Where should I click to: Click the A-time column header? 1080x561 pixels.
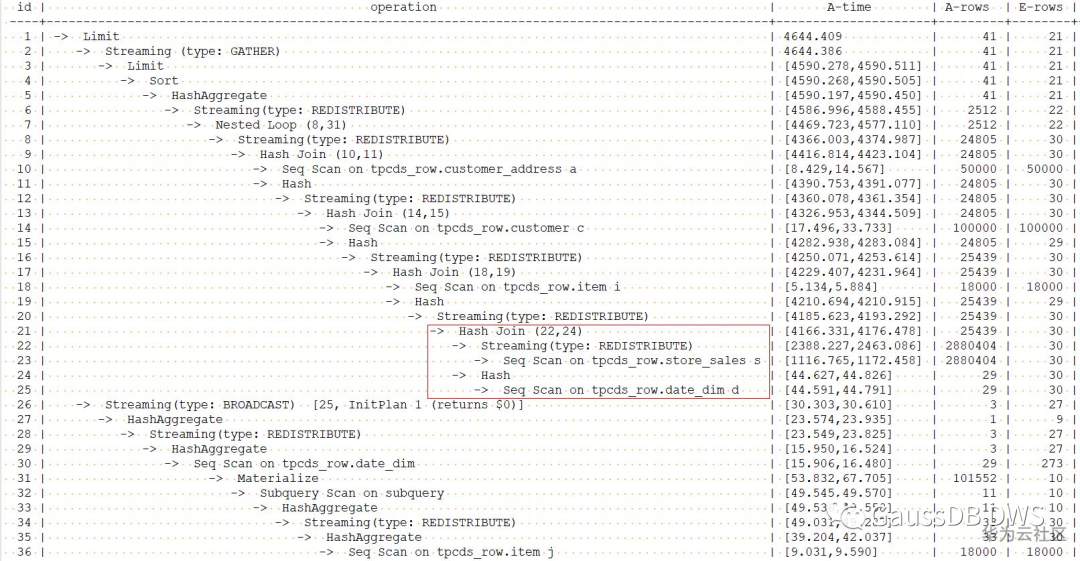[849, 7]
